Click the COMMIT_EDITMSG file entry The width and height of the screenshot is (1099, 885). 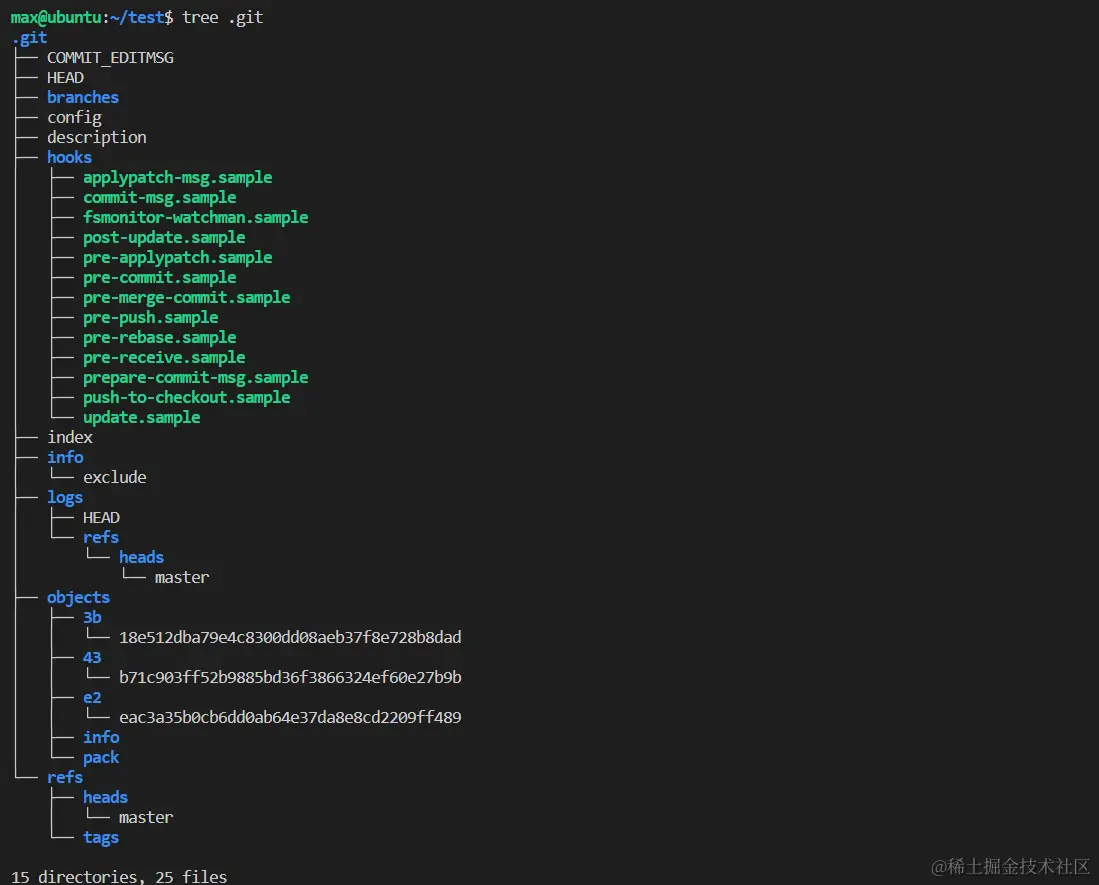110,57
